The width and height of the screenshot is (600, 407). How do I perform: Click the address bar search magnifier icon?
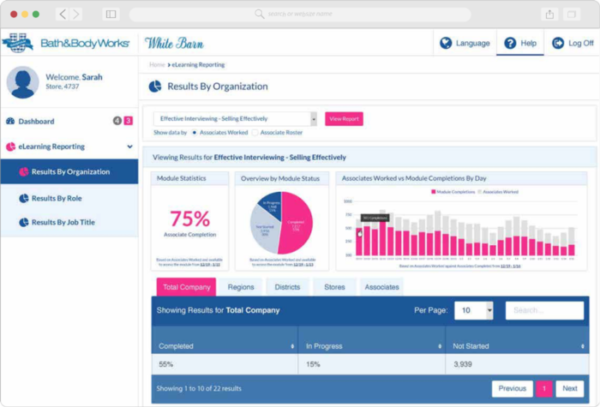(259, 14)
